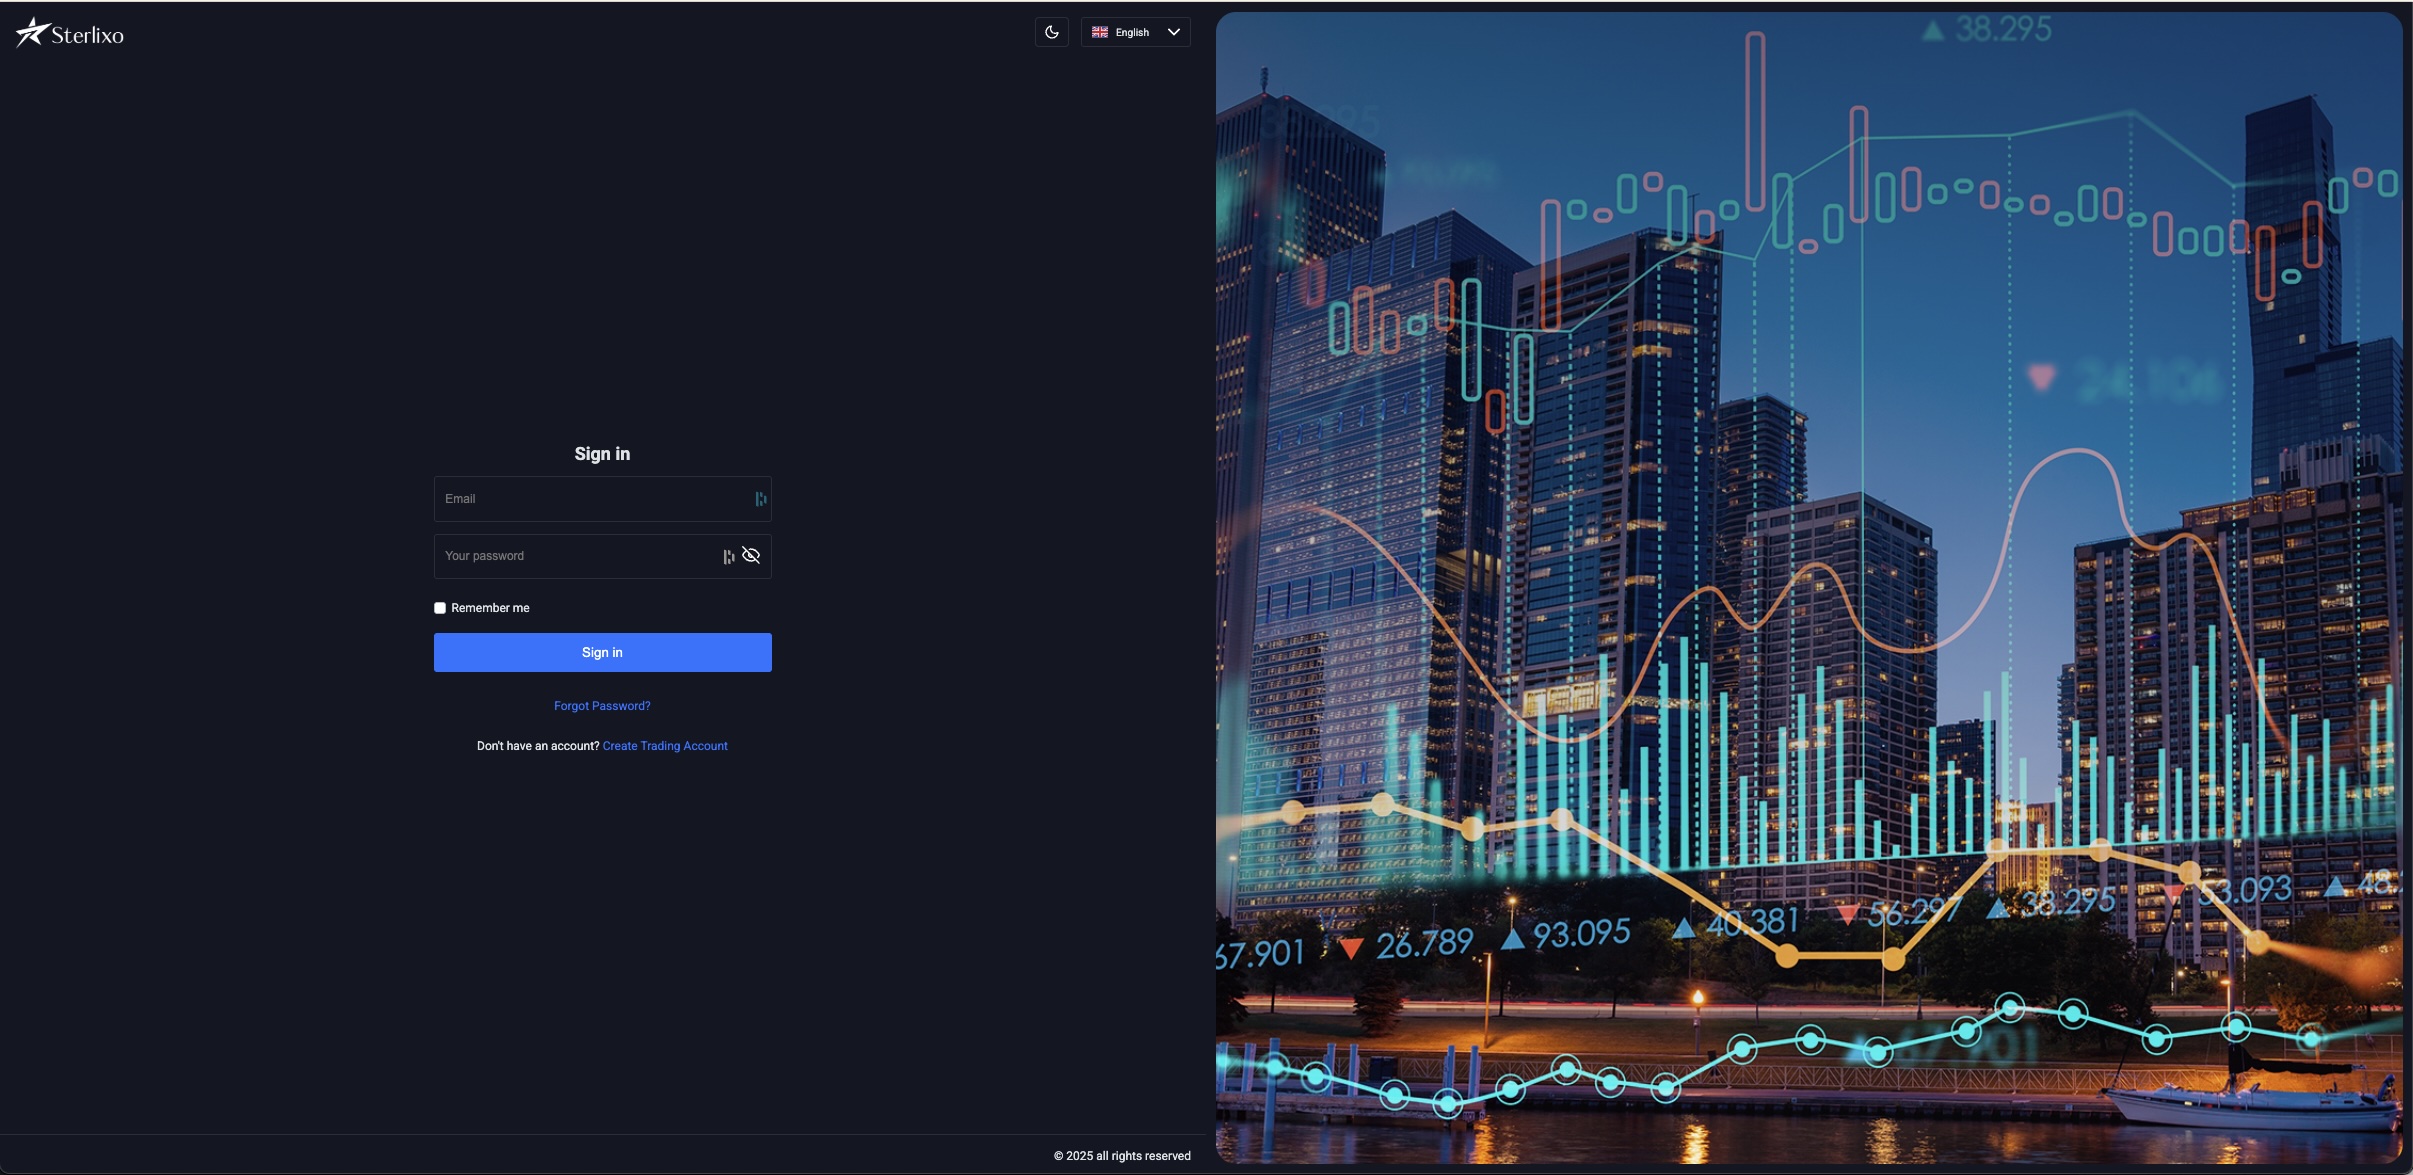The width and height of the screenshot is (2413, 1175).
Task: Click the Sterlixo logo
Action: (68, 31)
